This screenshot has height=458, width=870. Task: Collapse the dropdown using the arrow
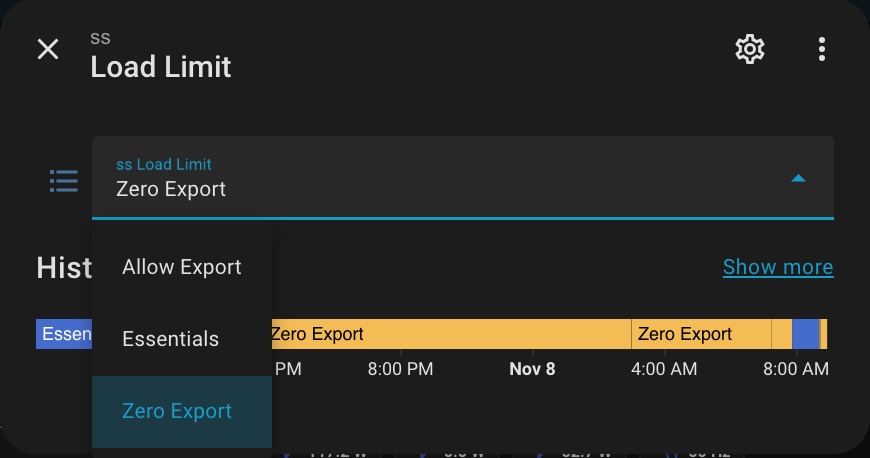(x=798, y=179)
